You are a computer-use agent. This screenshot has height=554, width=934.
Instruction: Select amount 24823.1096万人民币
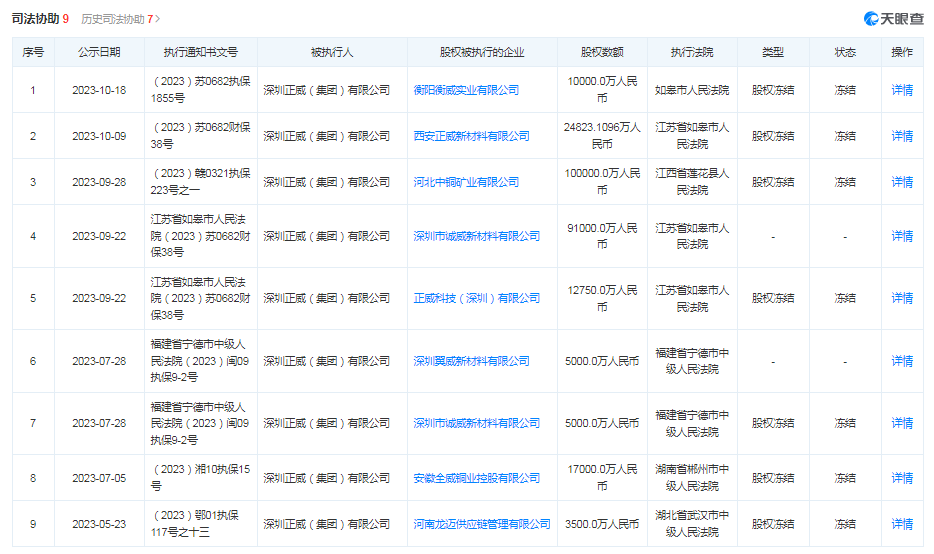tap(602, 136)
